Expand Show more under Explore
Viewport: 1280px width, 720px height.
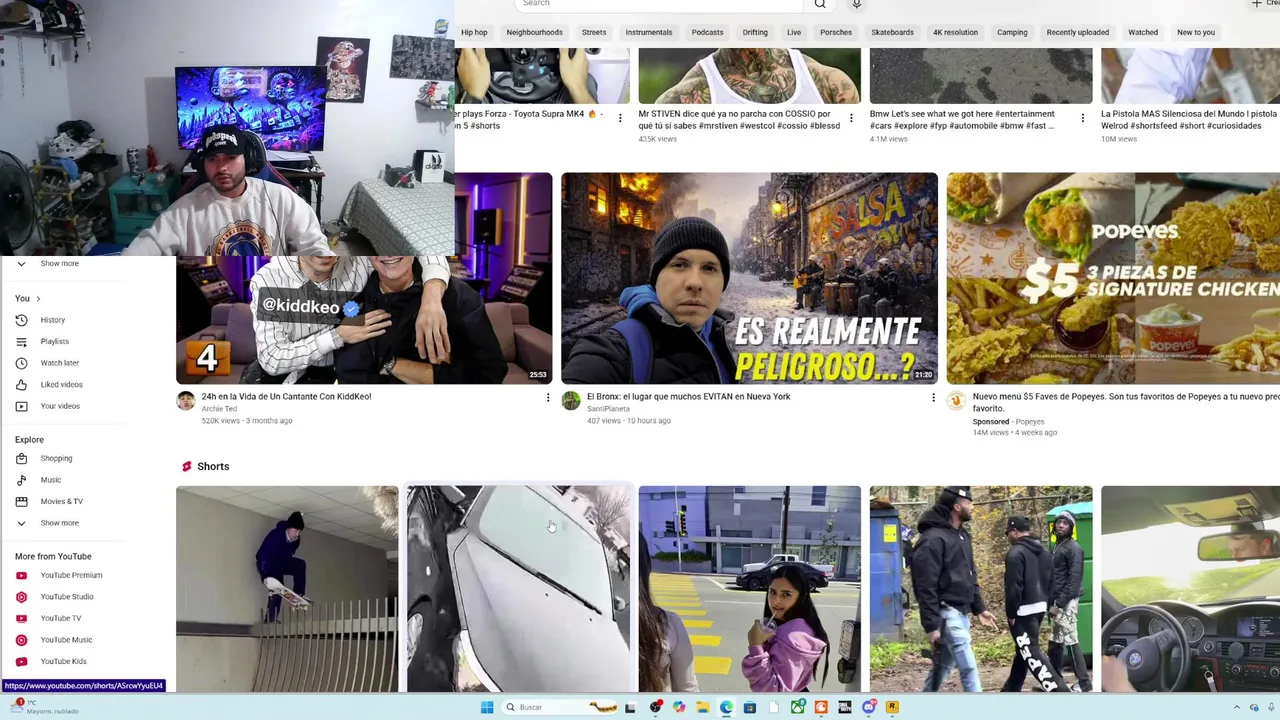coord(59,523)
